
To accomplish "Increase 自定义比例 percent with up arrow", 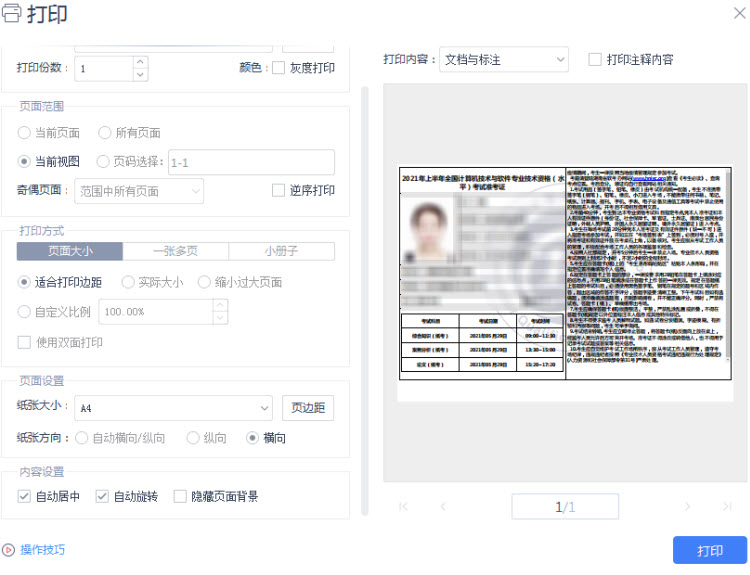I will click(220, 305).
